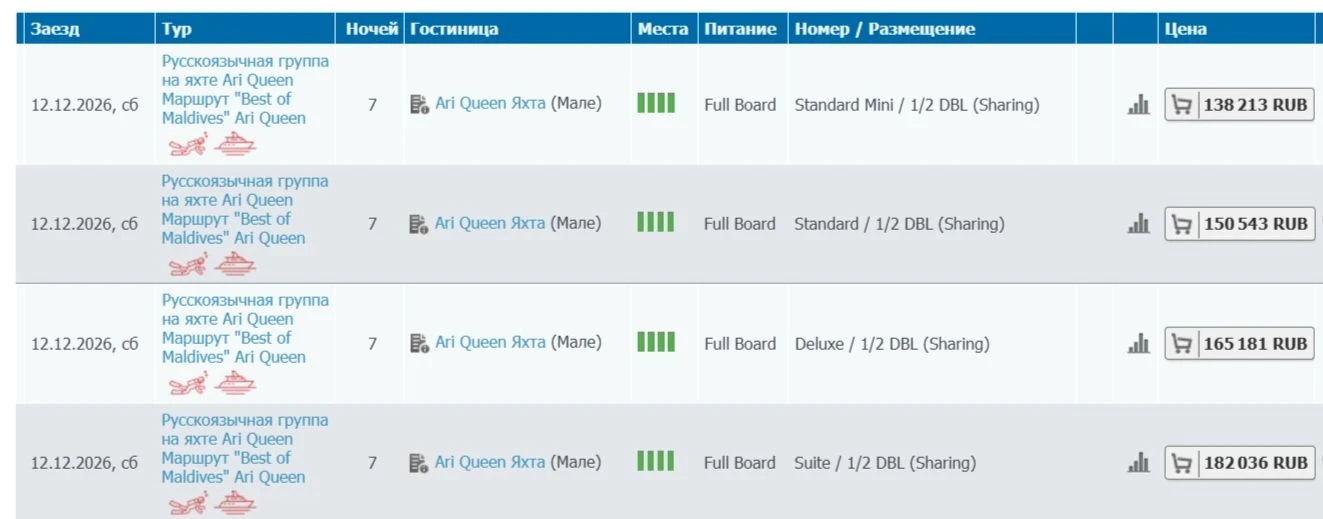1323x519 pixels.
Task: Click green availability bars in Standard Mini row
Action: point(656,102)
